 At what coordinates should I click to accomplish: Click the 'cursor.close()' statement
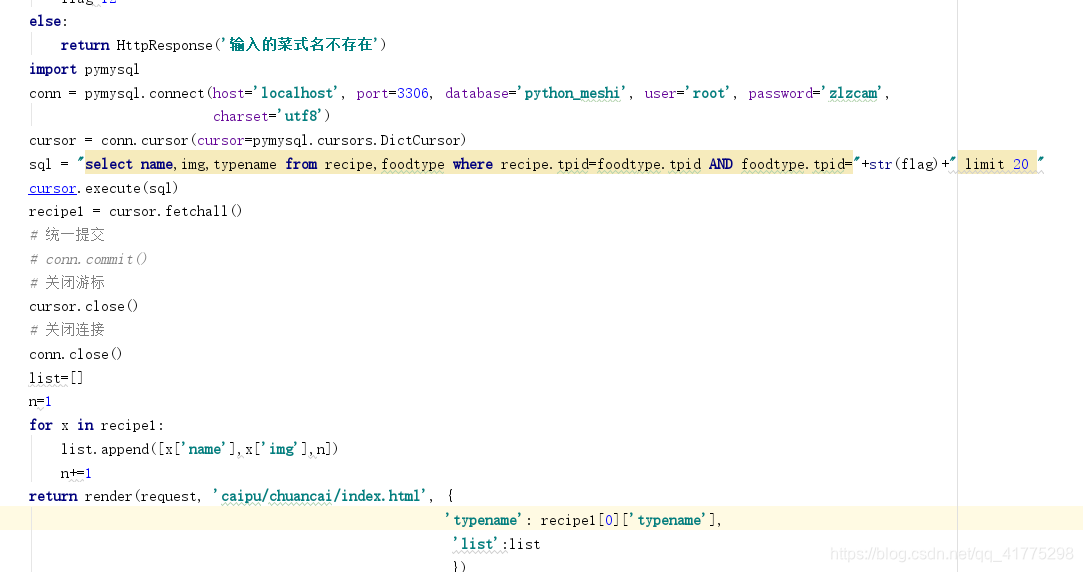(x=84, y=306)
